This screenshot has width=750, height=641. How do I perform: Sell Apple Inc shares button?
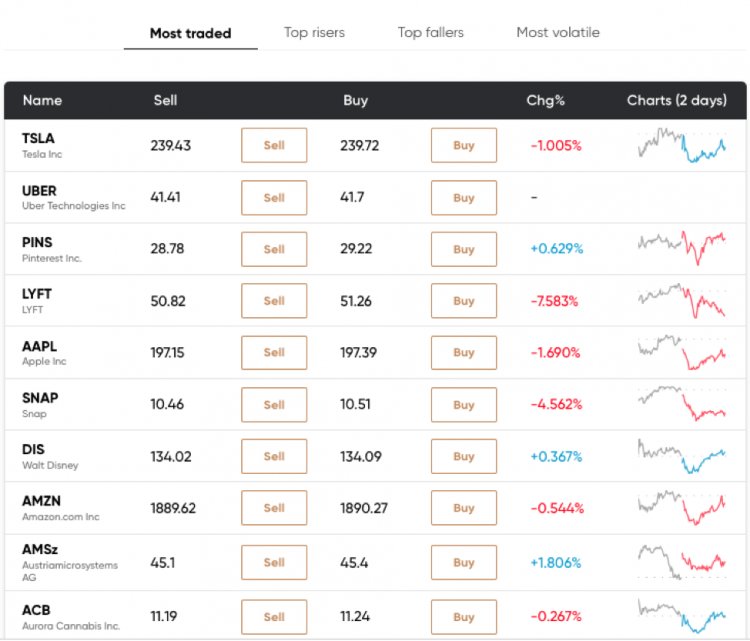[x=274, y=352]
